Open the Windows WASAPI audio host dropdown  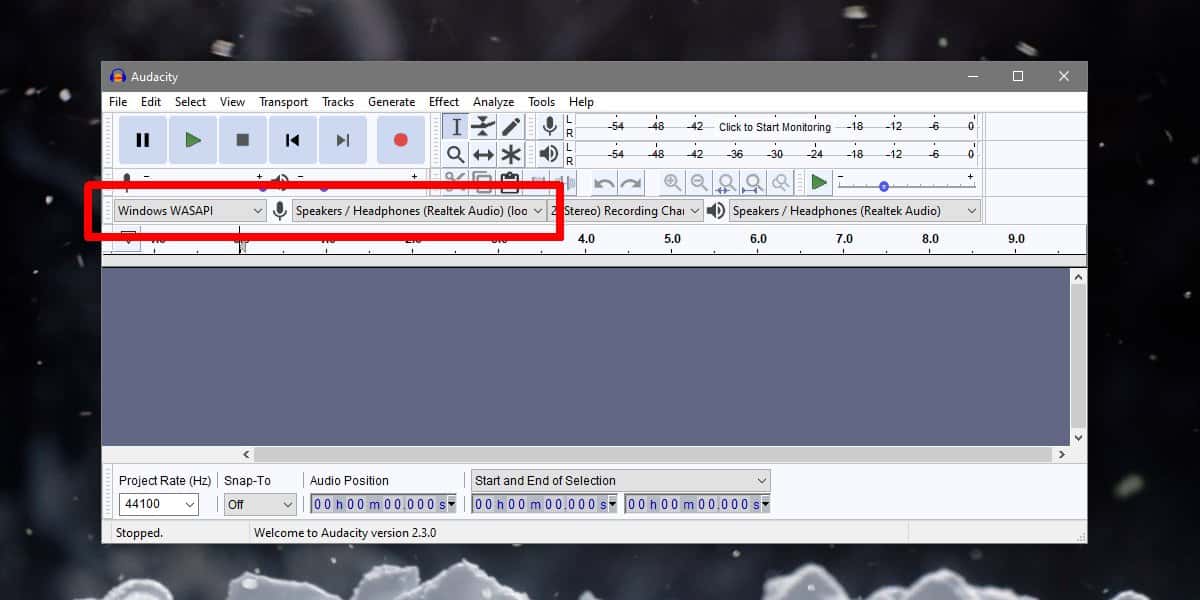(190, 211)
